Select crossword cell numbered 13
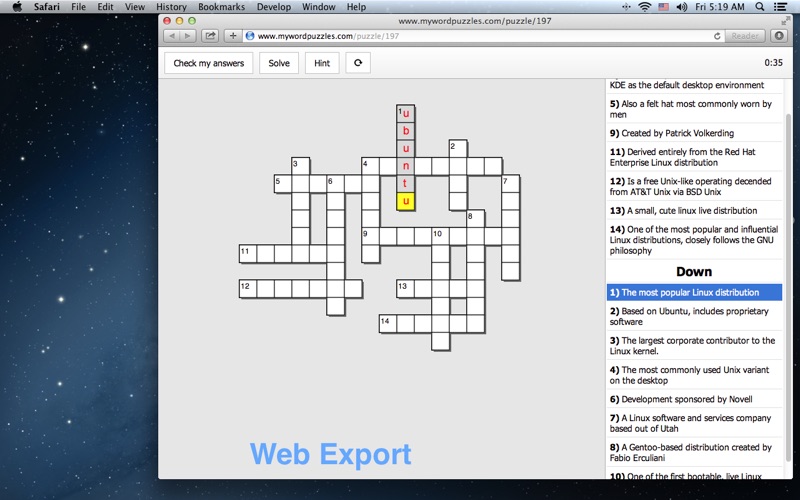Screen dimensions: 800x500 (406, 288)
